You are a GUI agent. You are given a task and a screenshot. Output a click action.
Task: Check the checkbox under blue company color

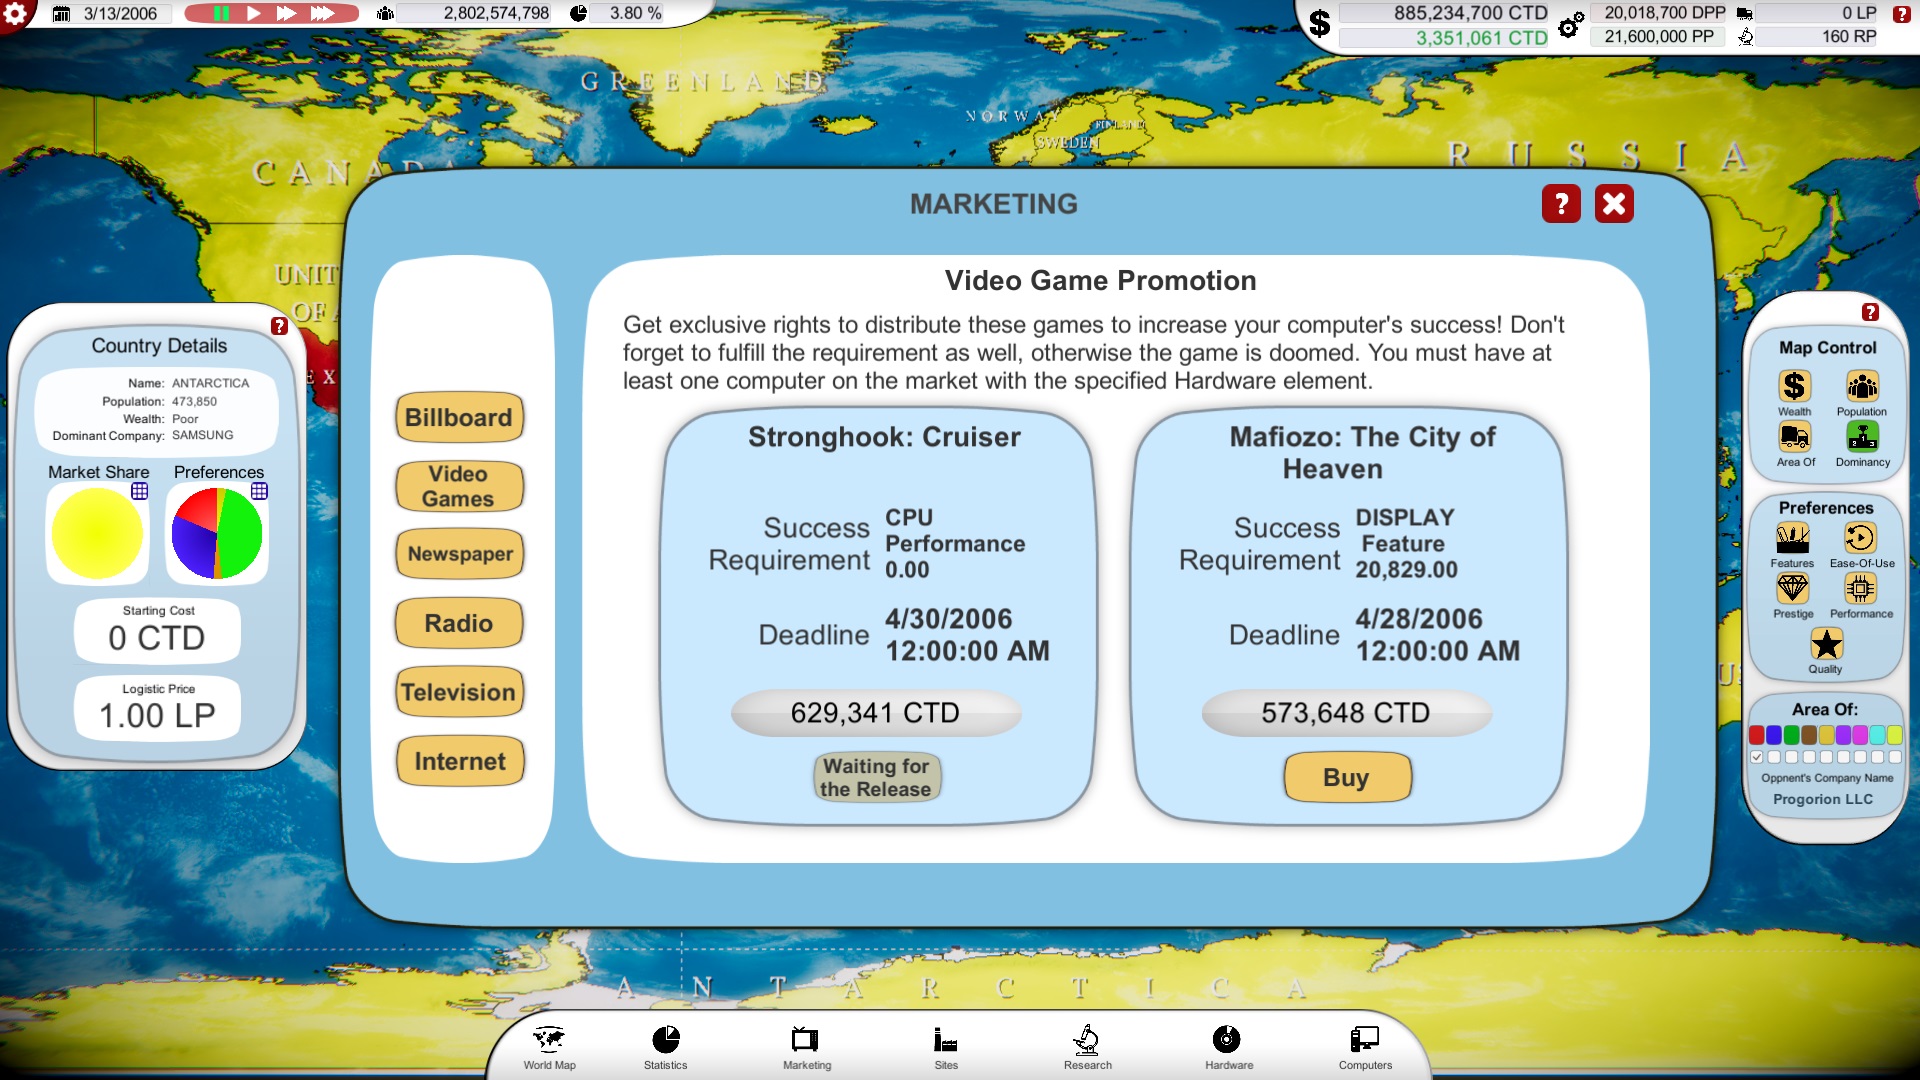(x=1774, y=757)
